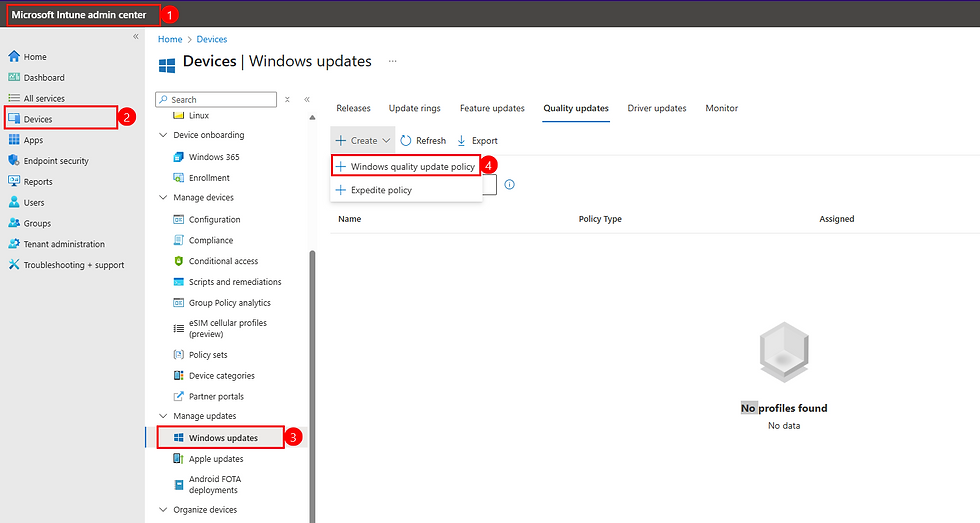Click Troubleshooting + support icon
The image size is (980, 523).
tap(14, 264)
